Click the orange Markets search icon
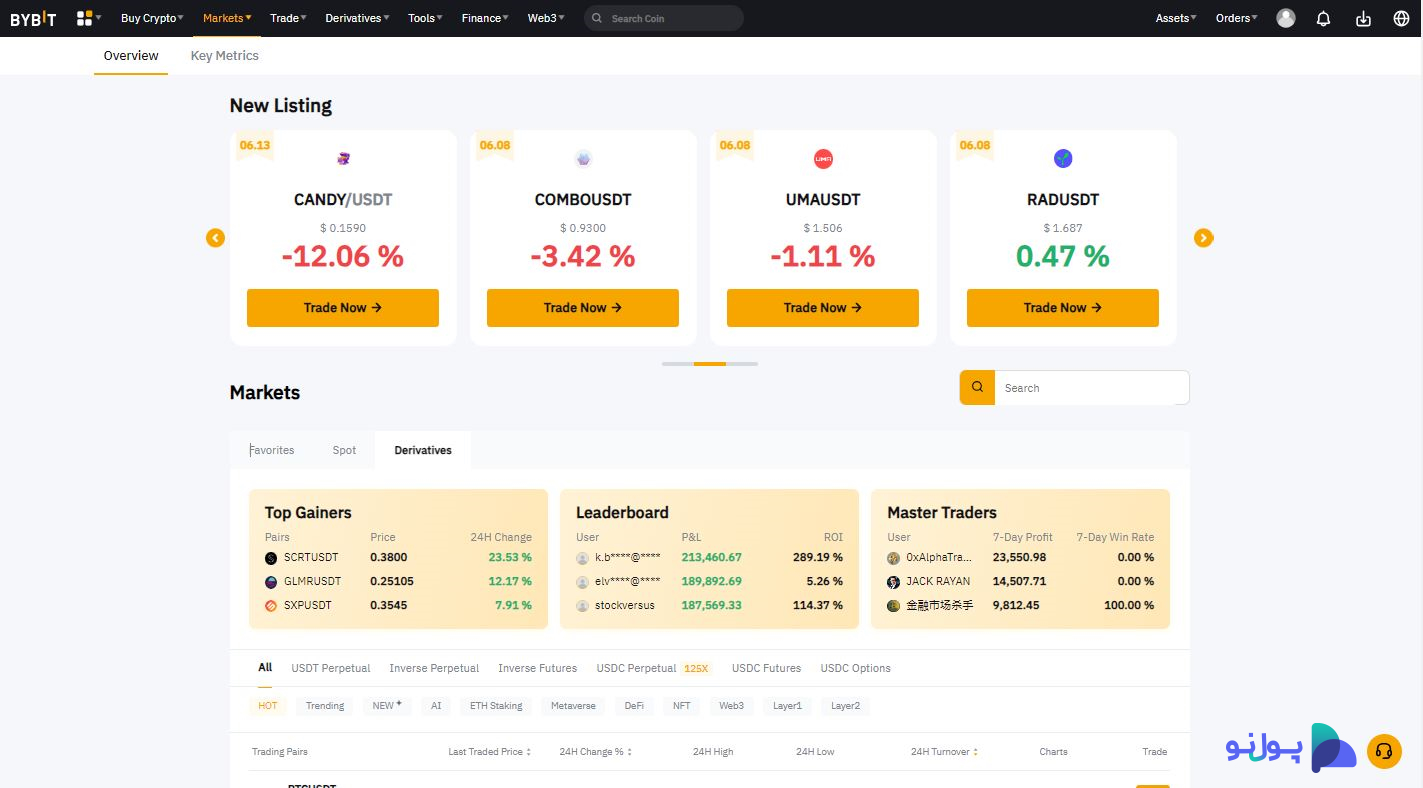This screenshot has height=788, width=1423. click(x=977, y=388)
